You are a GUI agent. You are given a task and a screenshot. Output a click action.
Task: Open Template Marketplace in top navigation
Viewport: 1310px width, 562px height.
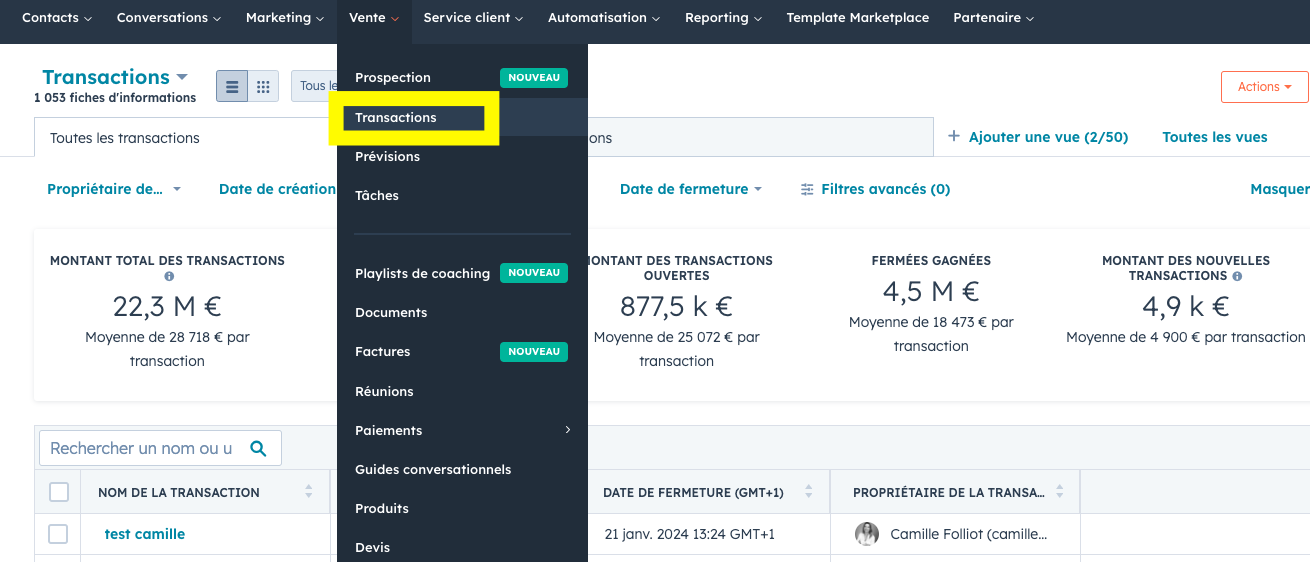(x=858, y=18)
